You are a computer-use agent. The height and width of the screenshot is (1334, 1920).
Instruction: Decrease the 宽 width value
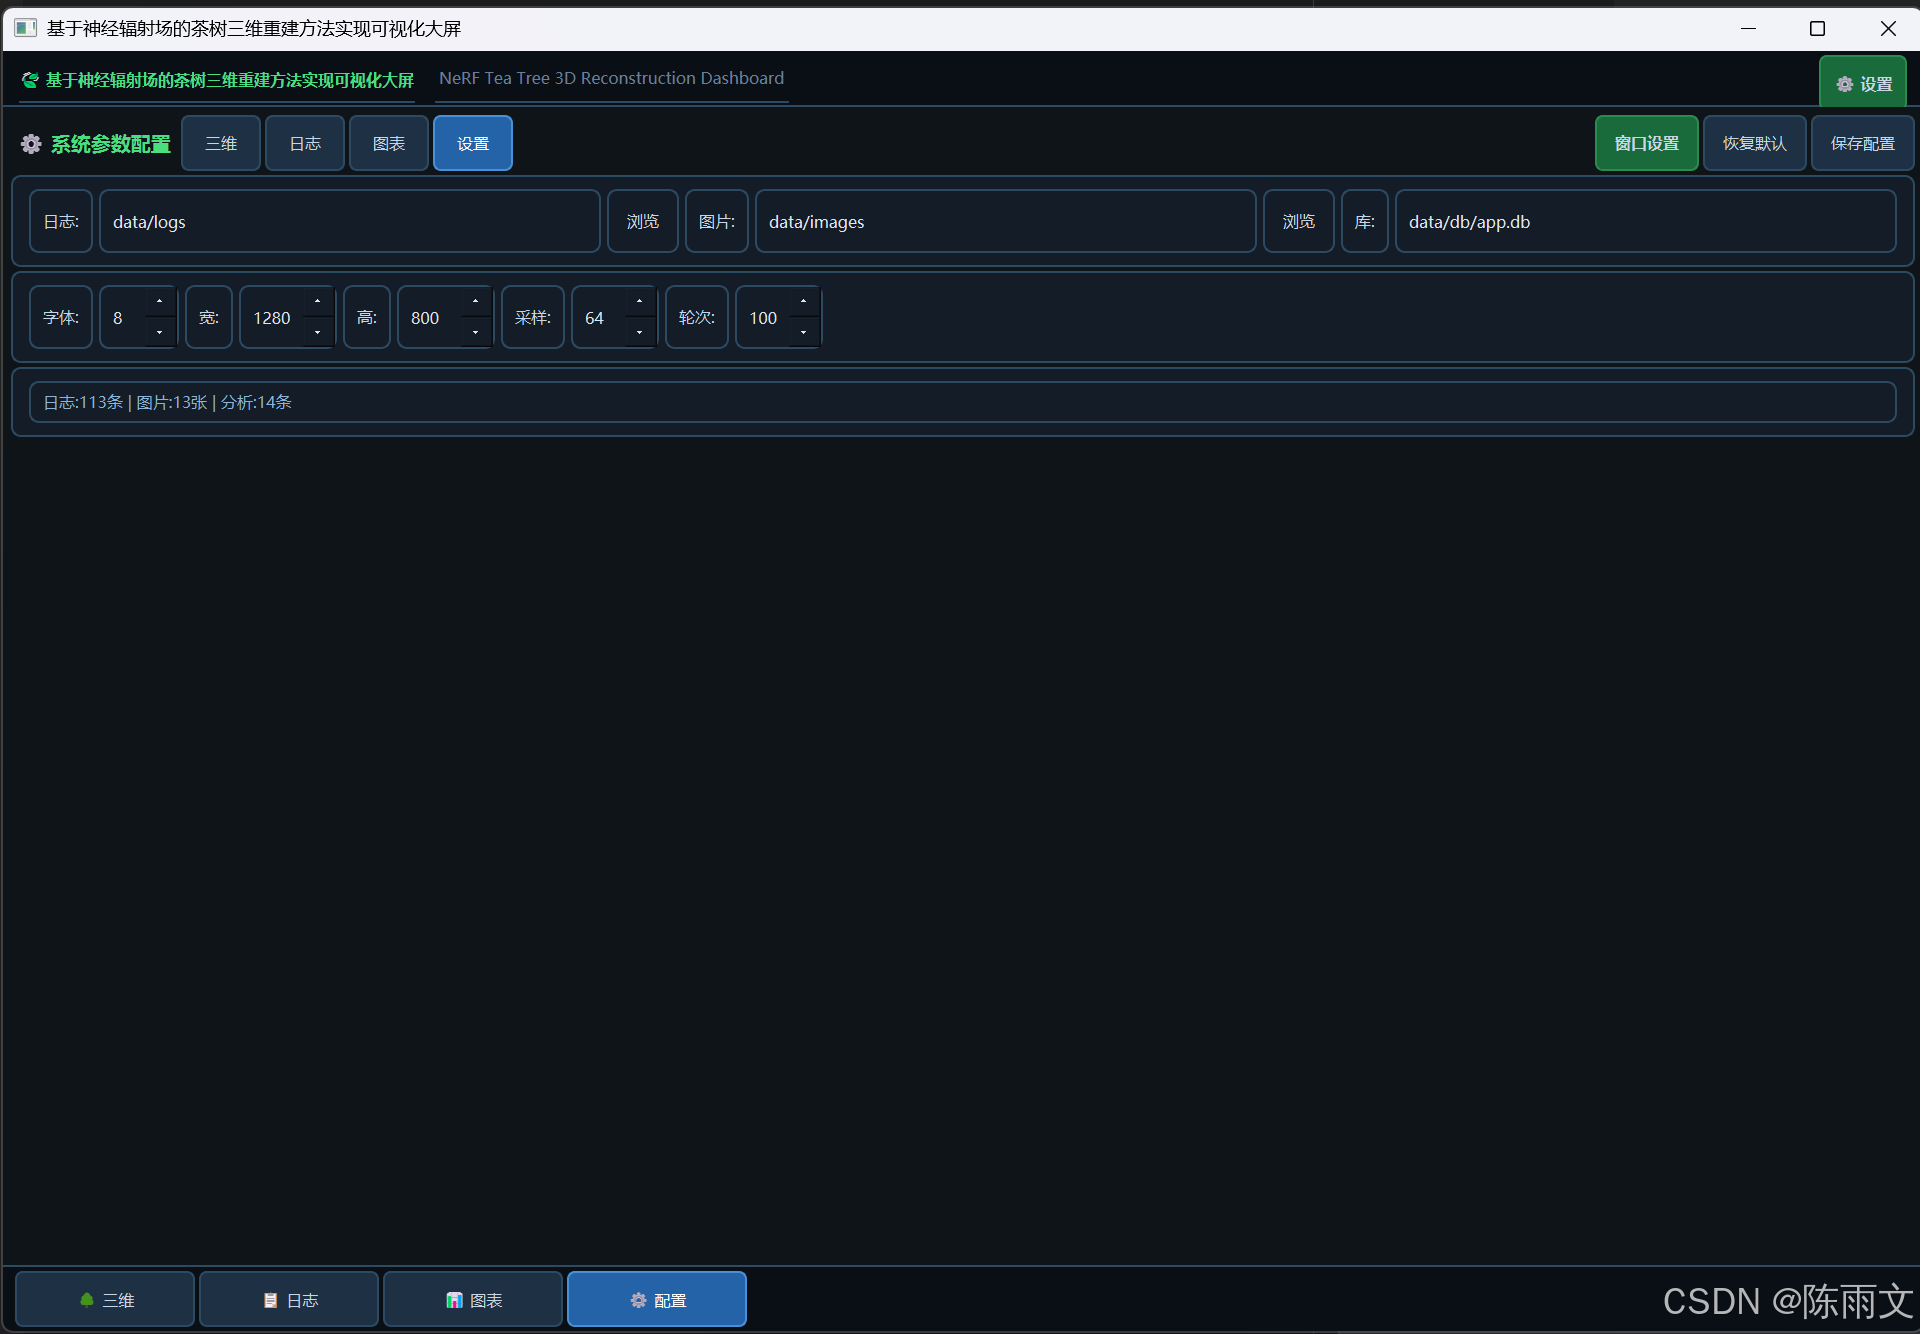pos(318,332)
